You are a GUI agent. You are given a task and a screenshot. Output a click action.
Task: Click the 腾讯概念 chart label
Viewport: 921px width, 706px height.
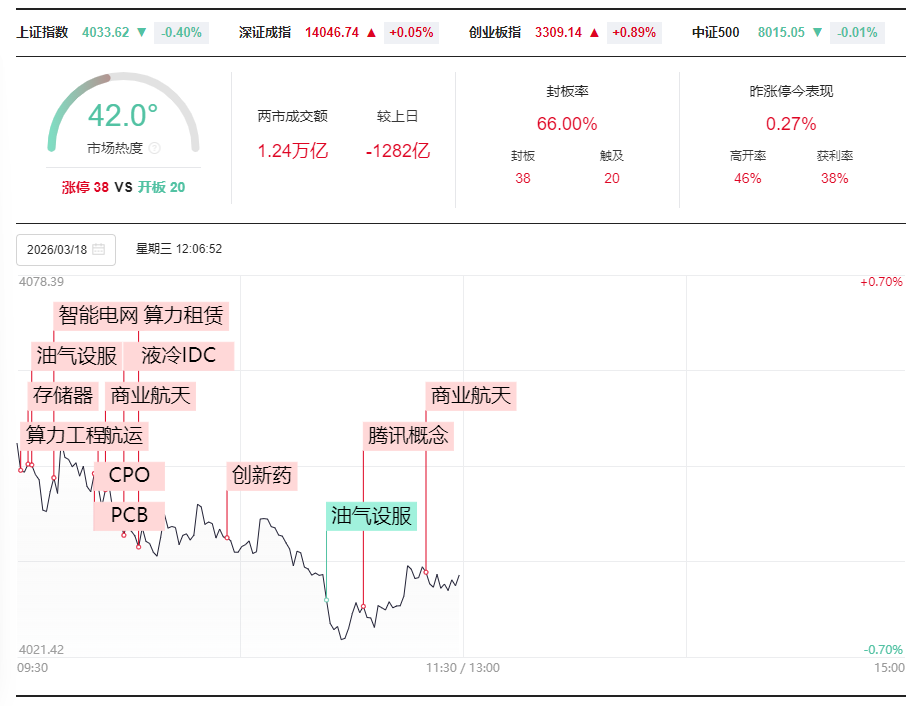pyautogui.click(x=408, y=435)
